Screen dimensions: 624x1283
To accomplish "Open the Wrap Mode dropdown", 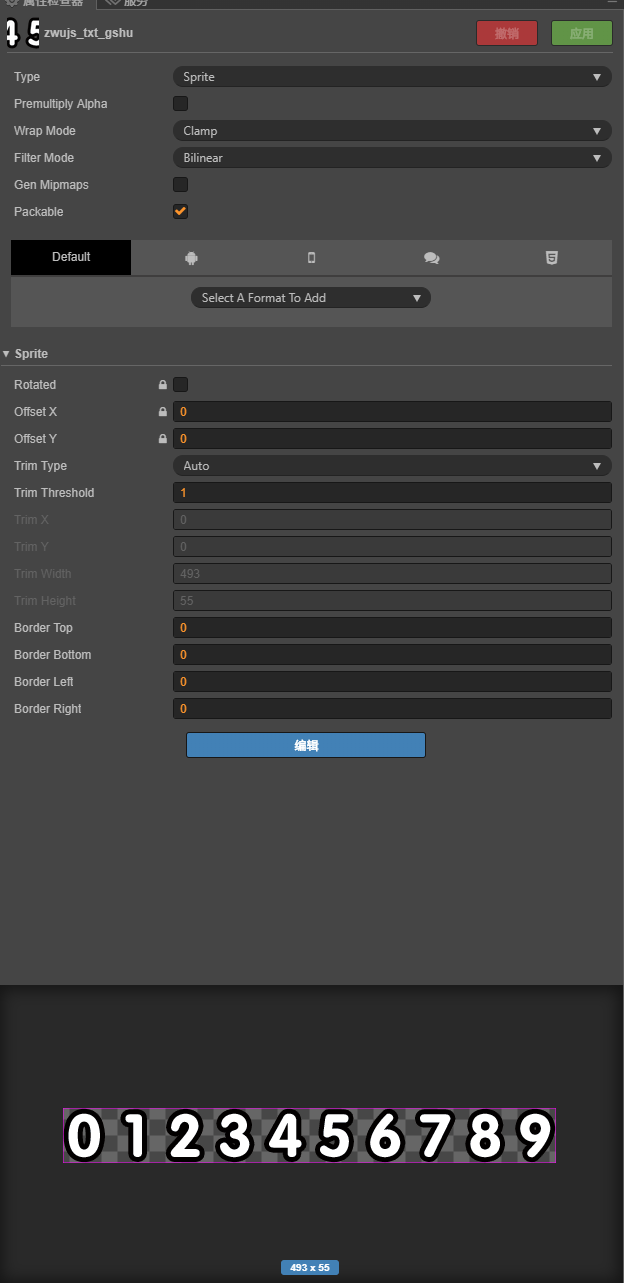I will tap(391, 131).
